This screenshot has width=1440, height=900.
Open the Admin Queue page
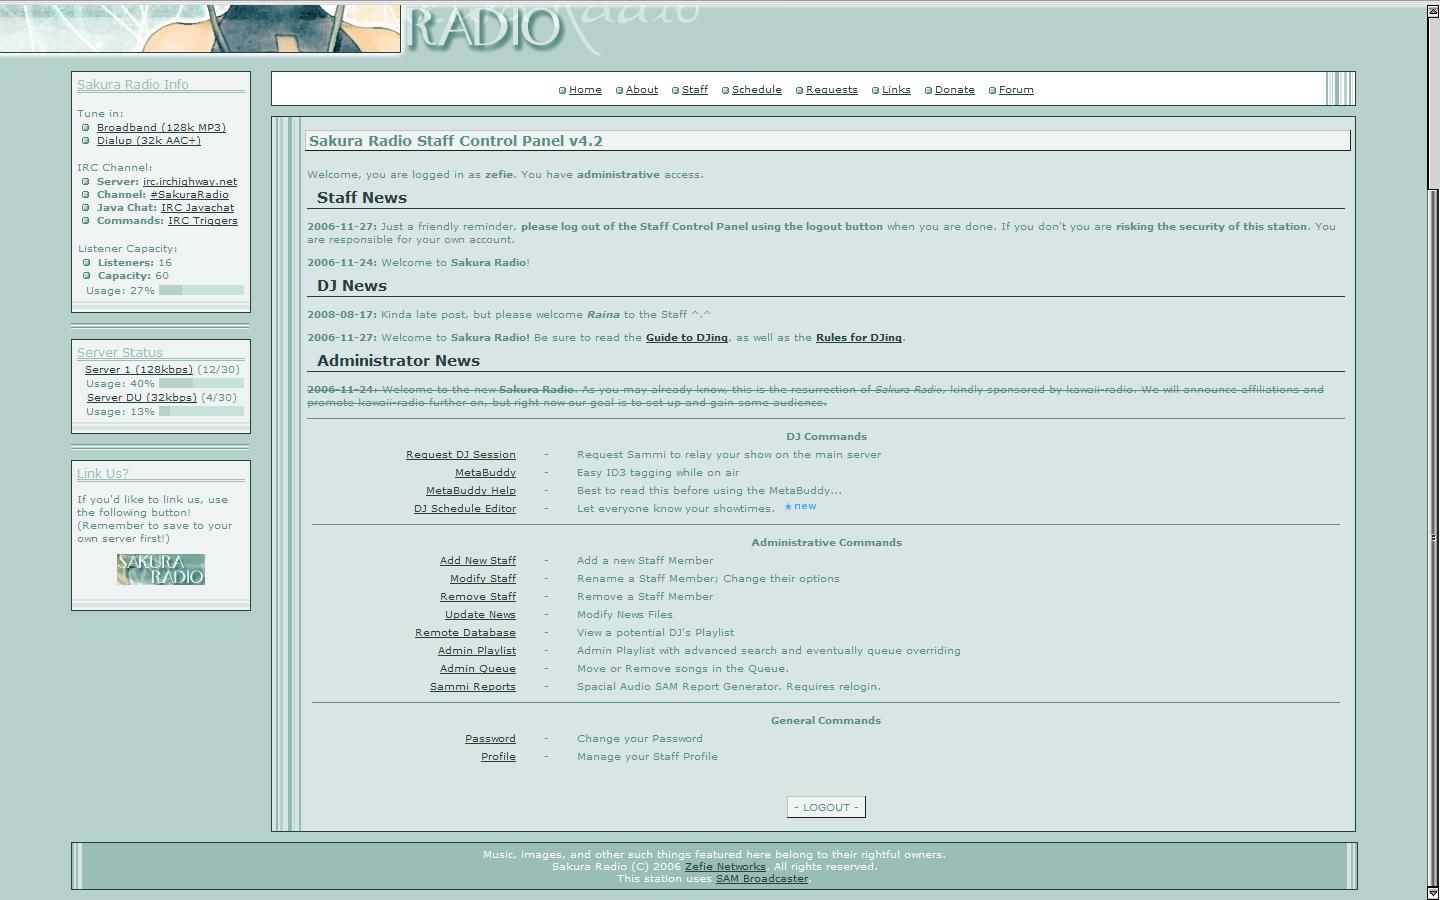coord(477,669)
